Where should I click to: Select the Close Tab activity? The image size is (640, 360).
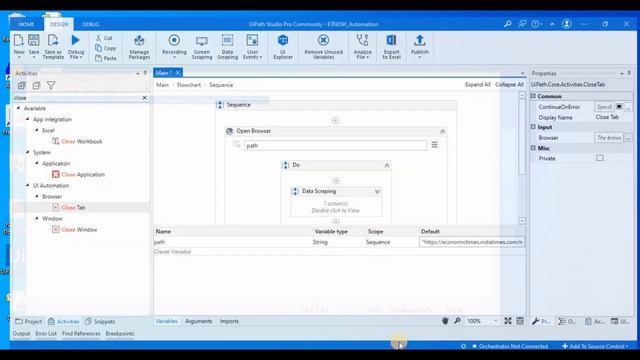pyautogui.click(x=69, y=207)
